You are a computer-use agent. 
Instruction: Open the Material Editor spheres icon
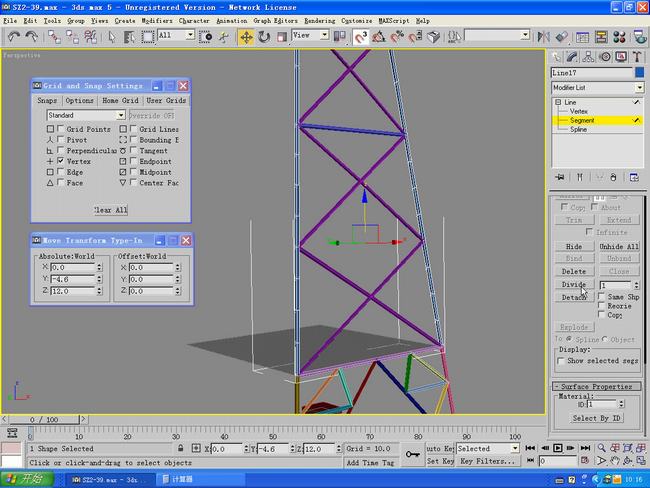619,37
